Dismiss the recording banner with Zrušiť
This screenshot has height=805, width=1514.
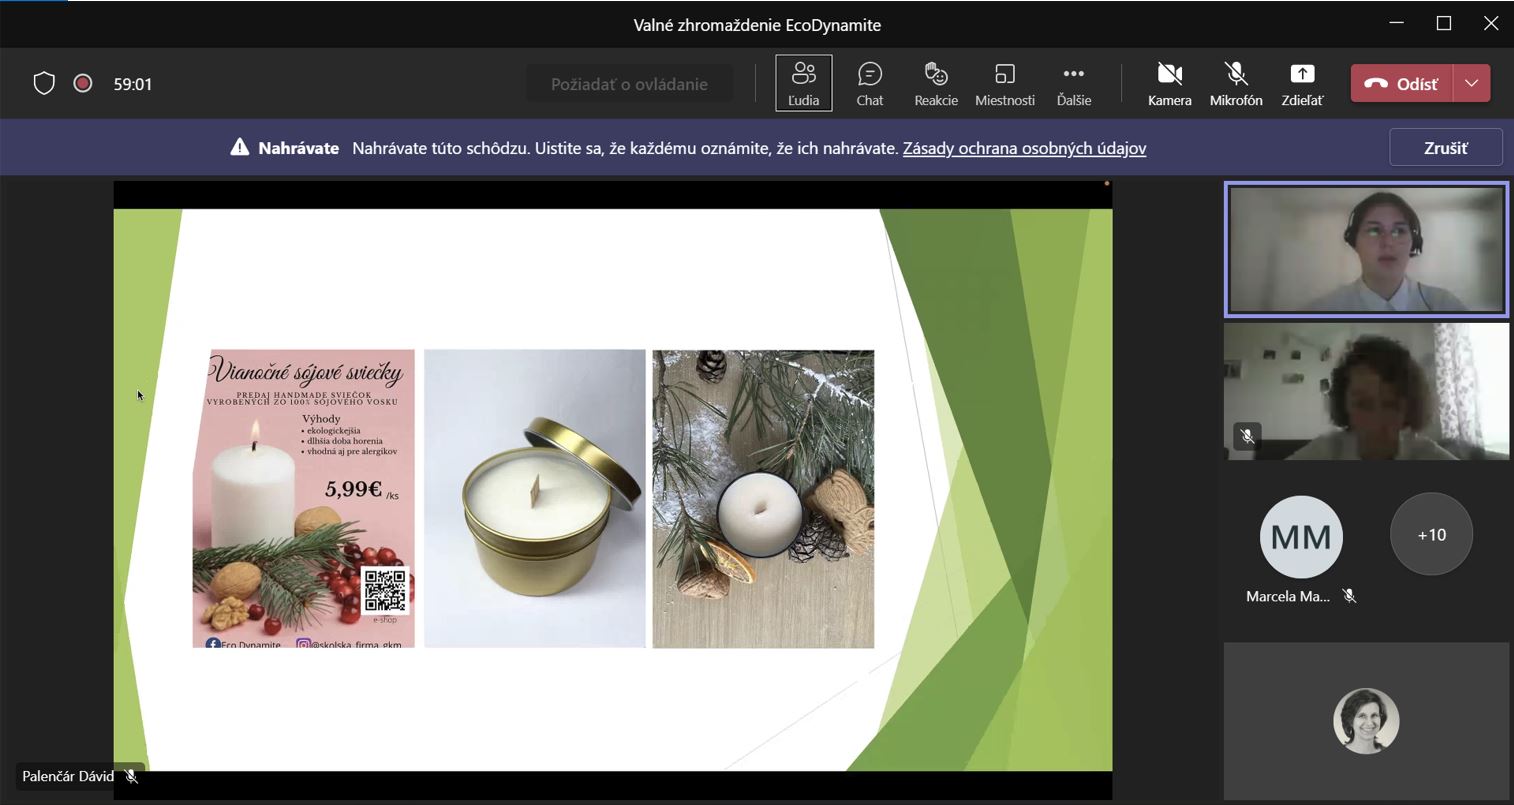point(1445,148)
